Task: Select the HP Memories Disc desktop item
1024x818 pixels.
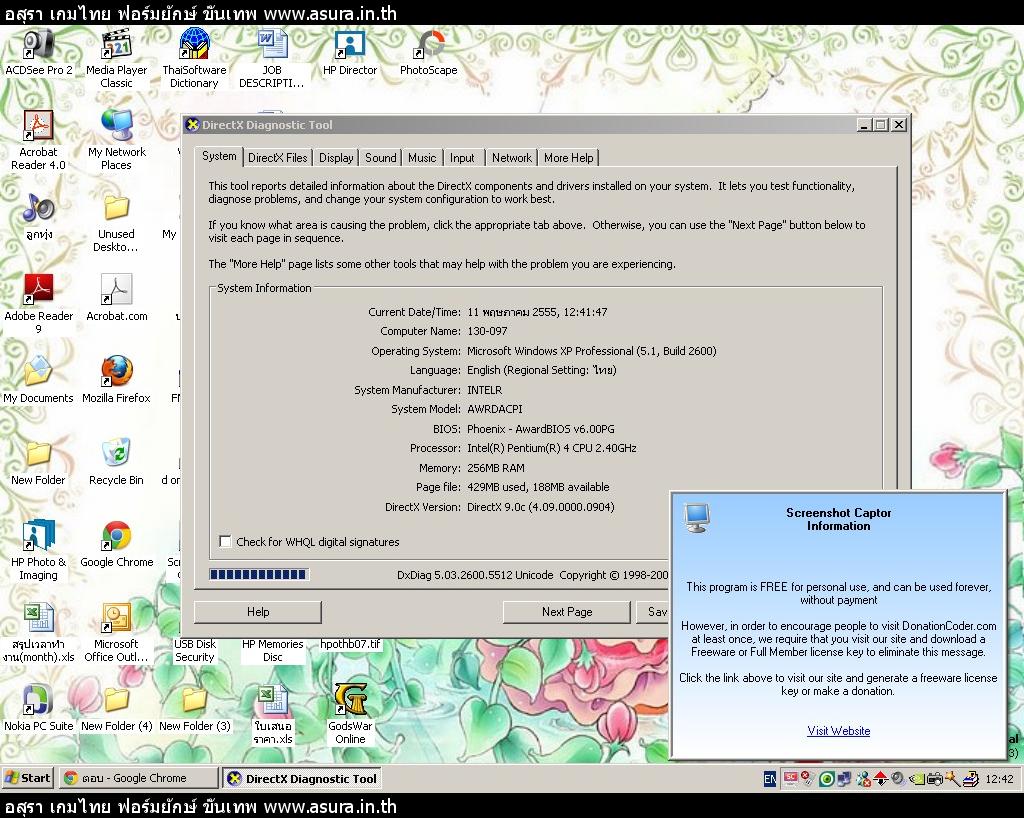Action: (x=273, y=650)
